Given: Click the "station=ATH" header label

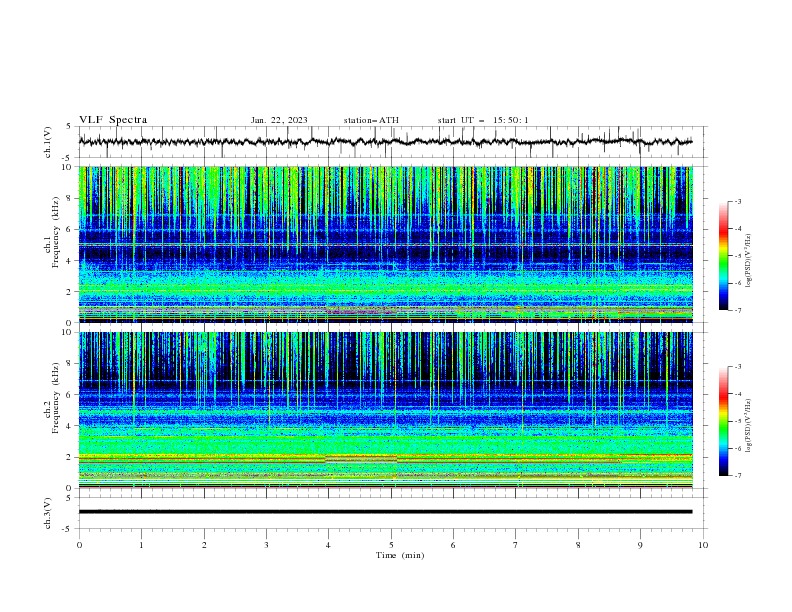Looking at the screenshot, I should 371,120.
